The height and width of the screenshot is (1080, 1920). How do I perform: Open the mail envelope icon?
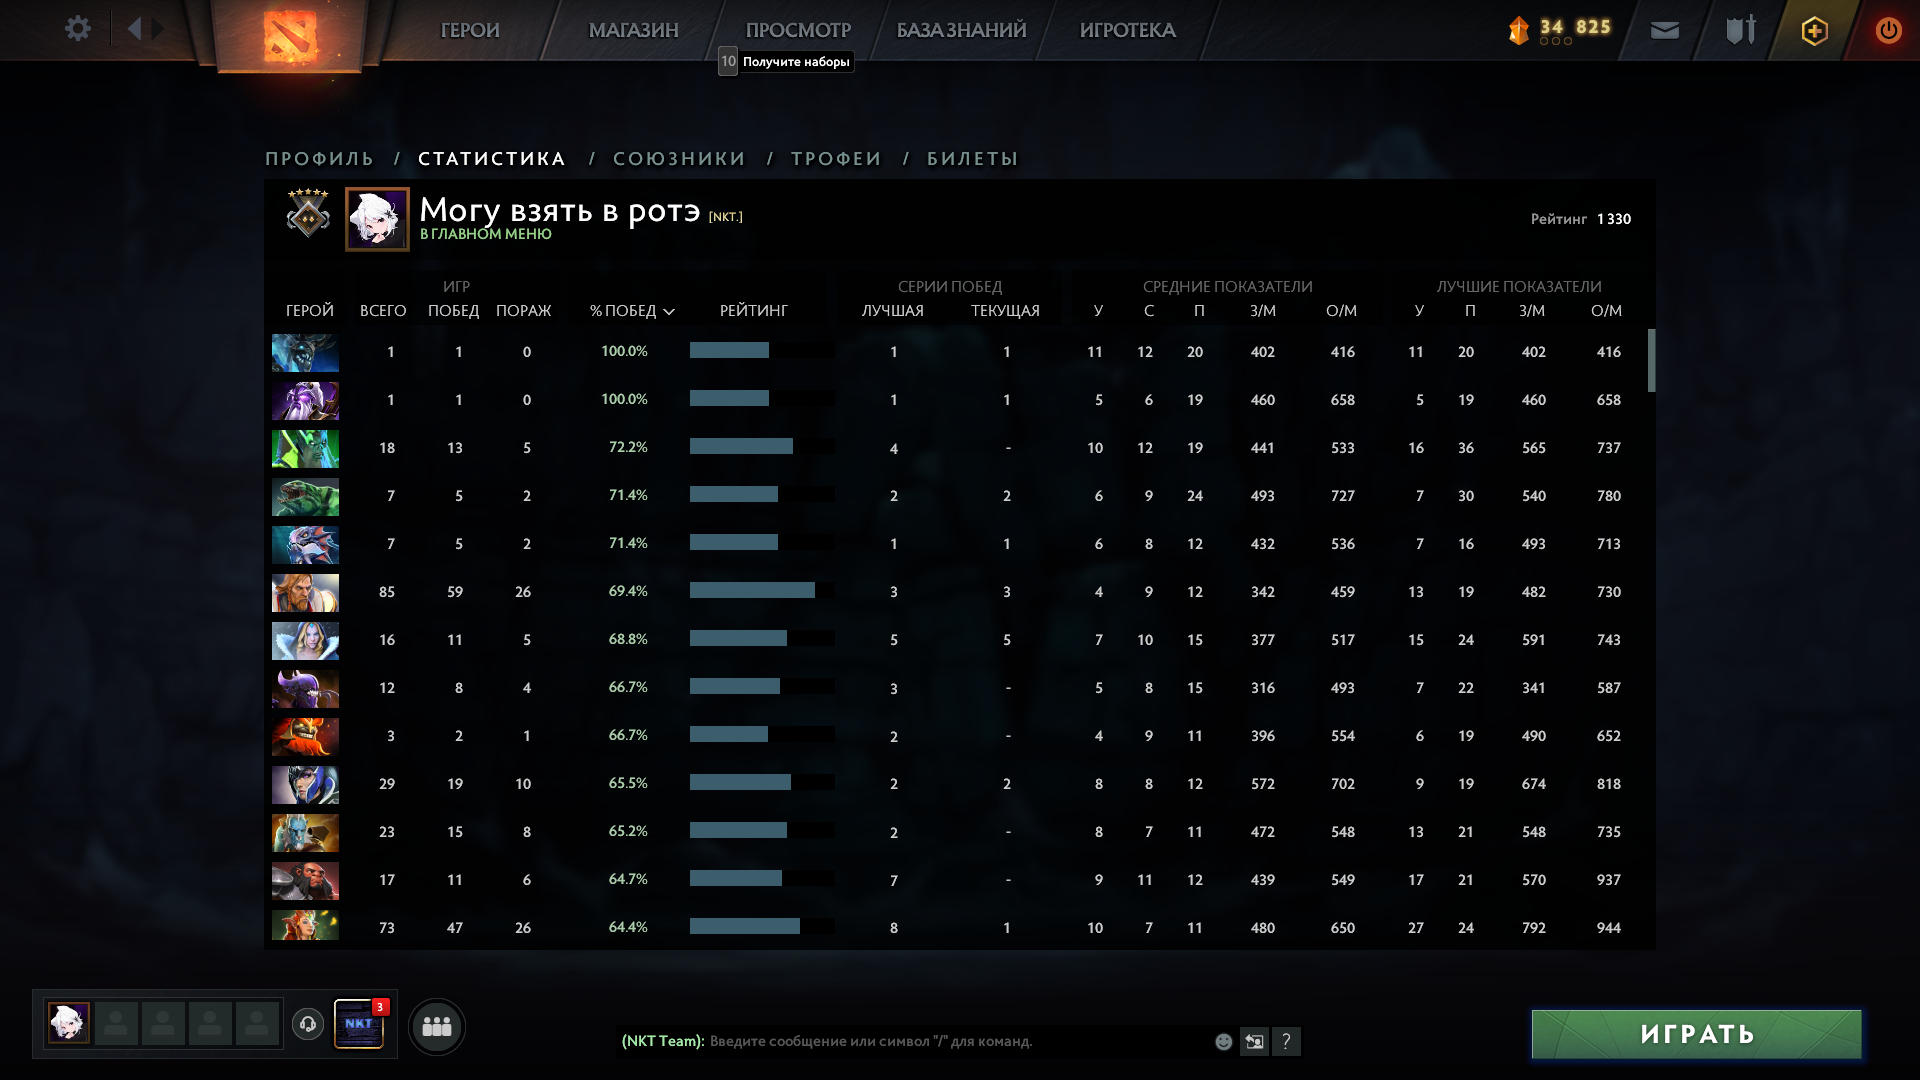coord(1665,31)
